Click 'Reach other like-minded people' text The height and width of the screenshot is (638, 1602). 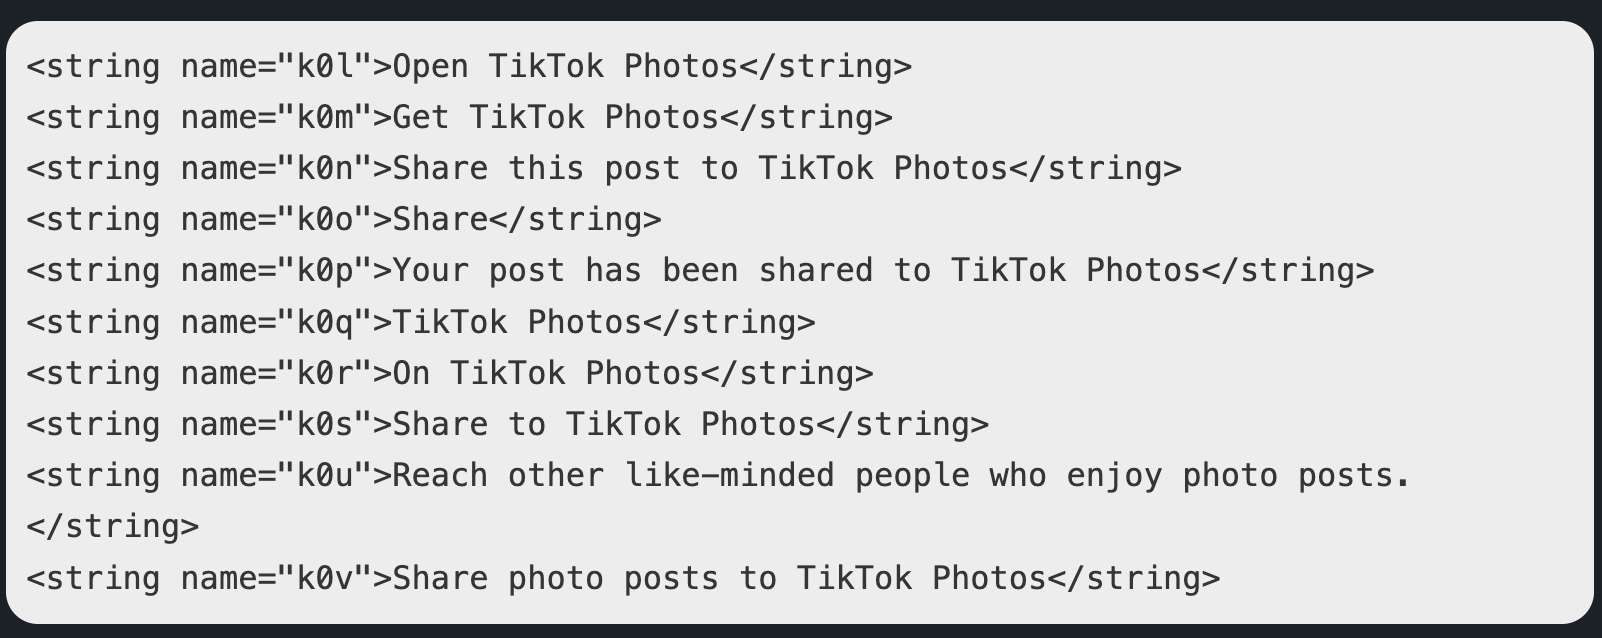coord(681,476)
